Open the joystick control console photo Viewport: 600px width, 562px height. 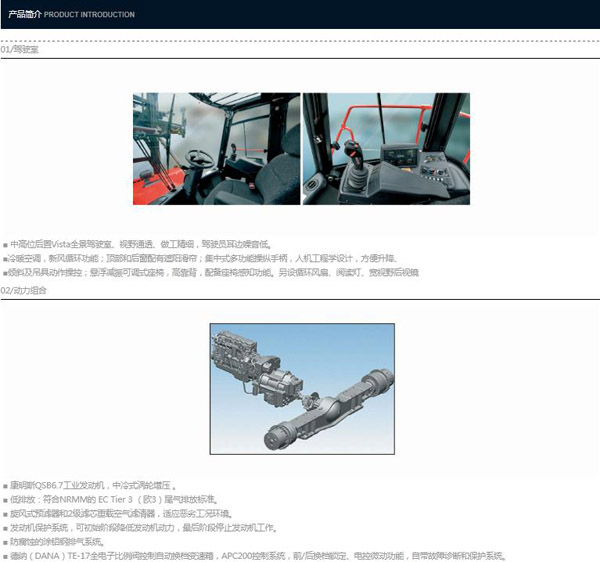pos(384,149)
